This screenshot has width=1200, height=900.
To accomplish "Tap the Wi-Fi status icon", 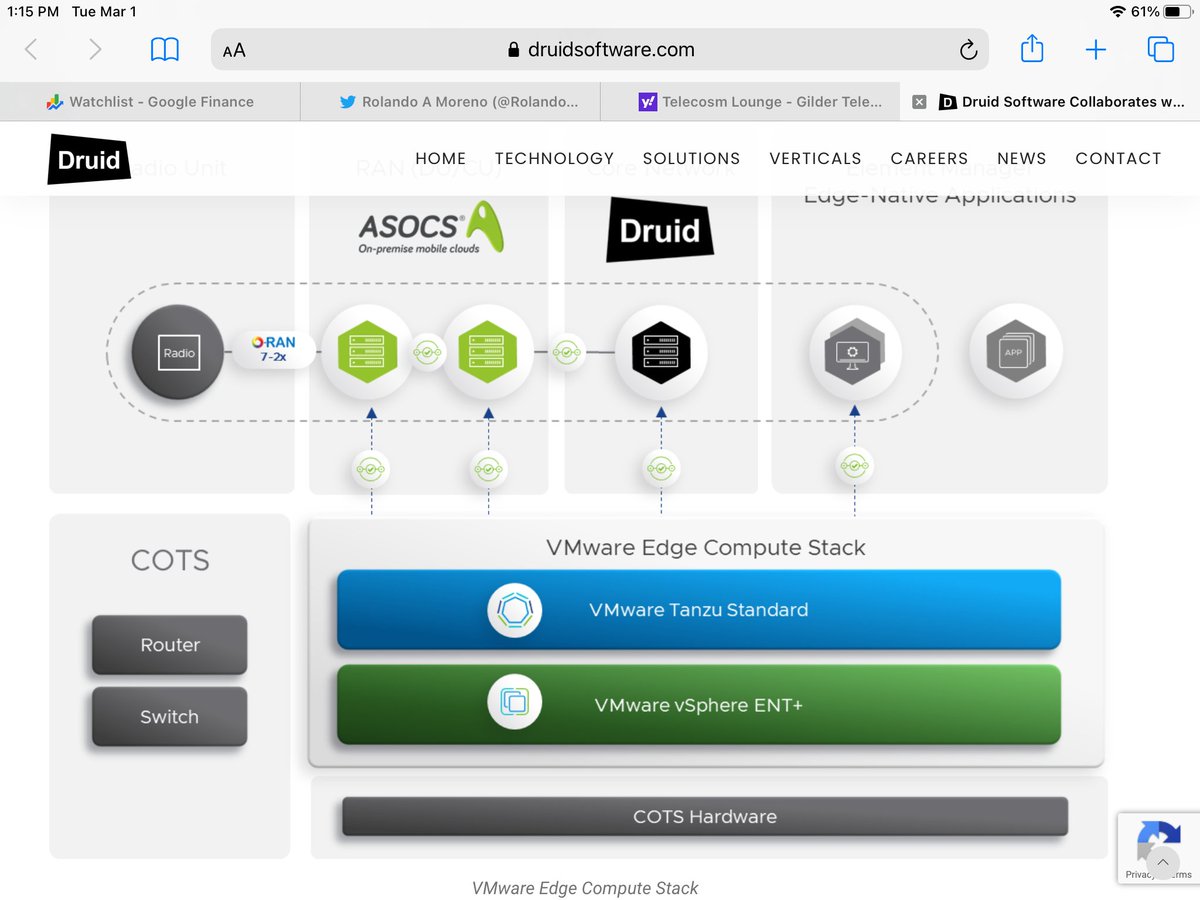I will [x=1118, y=12].
